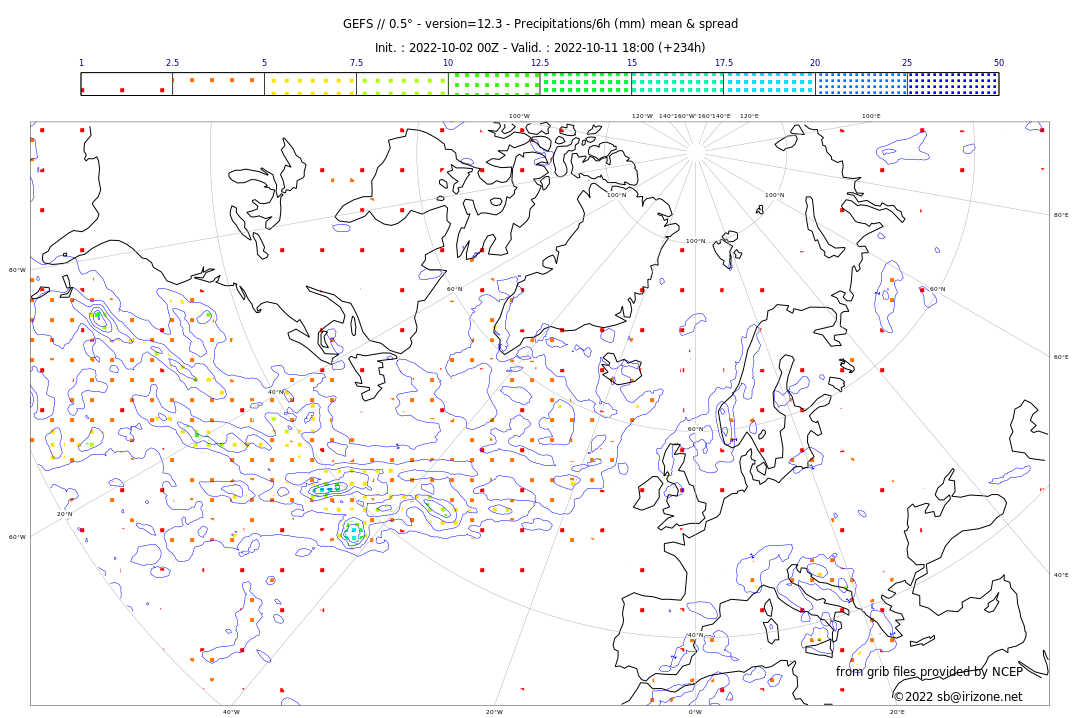The height and width of the screenshot is (718, 1080).
Task: Click the 60°E label on the right edge
Action: (x=1061, y=357)
